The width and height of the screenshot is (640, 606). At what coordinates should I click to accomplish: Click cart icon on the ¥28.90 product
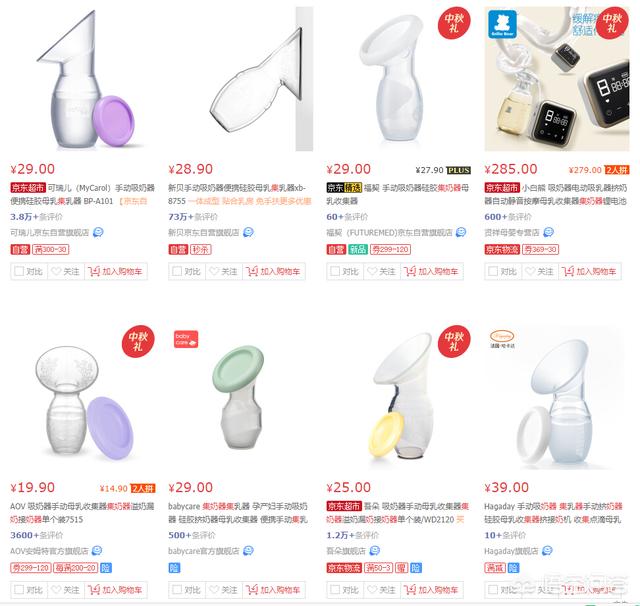point(252,271)
